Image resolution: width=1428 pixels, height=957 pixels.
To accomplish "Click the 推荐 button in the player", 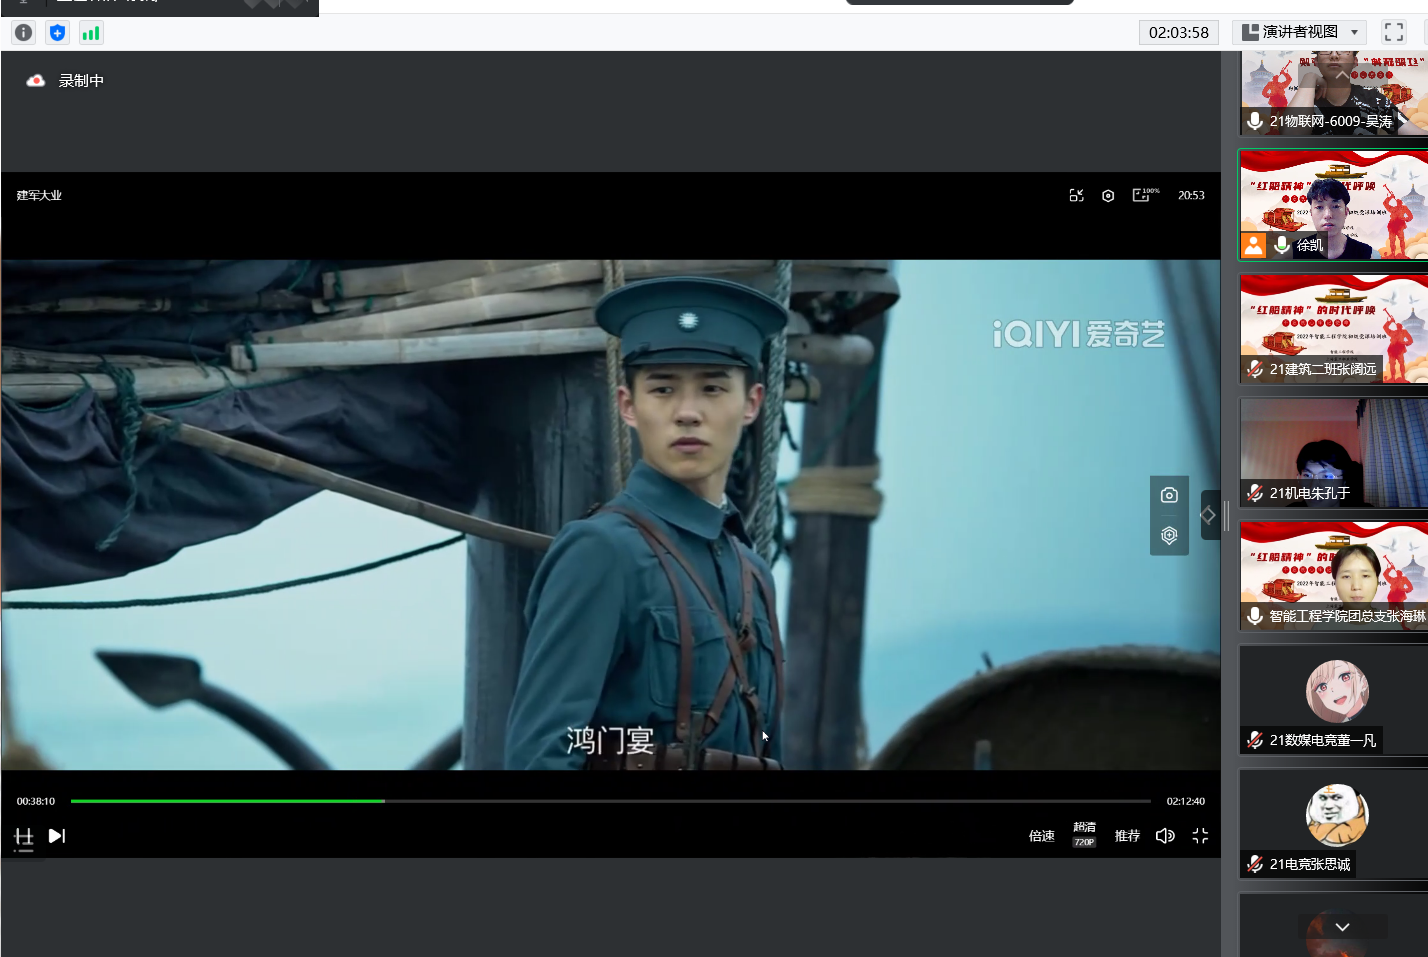I will click(1127, 836).
